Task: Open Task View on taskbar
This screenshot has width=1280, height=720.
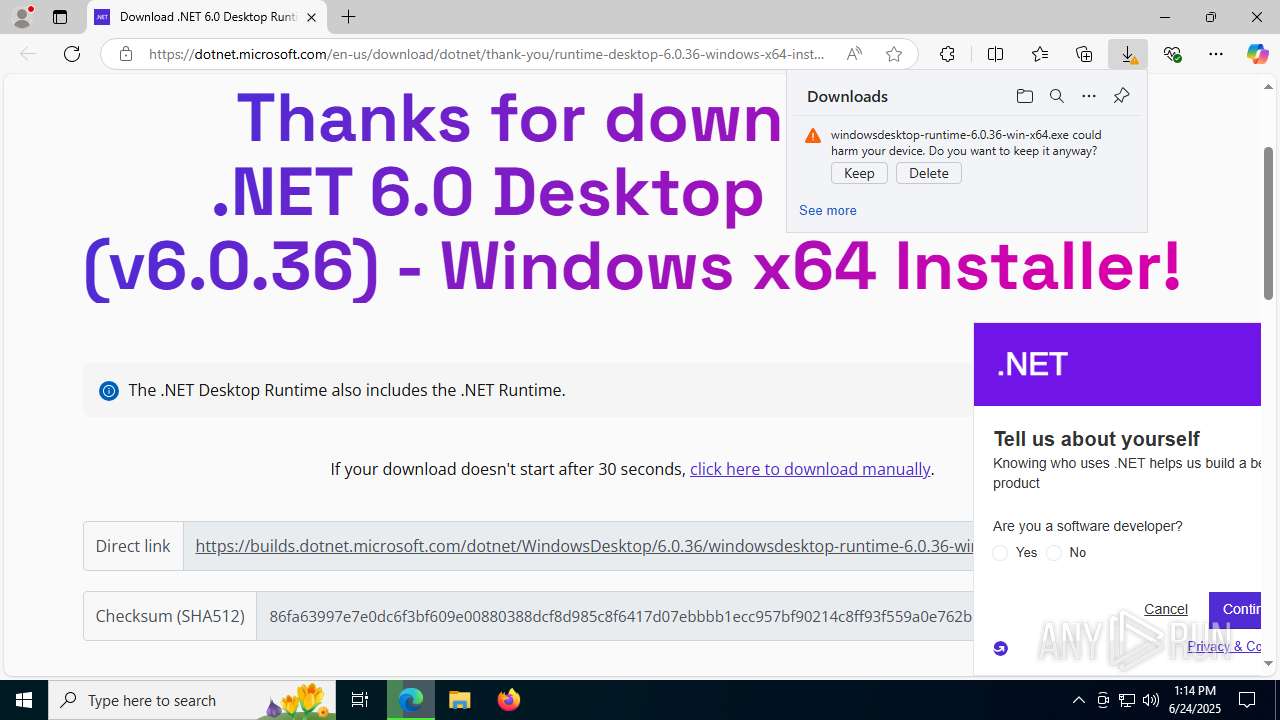Action: click(x=360, y=700)
